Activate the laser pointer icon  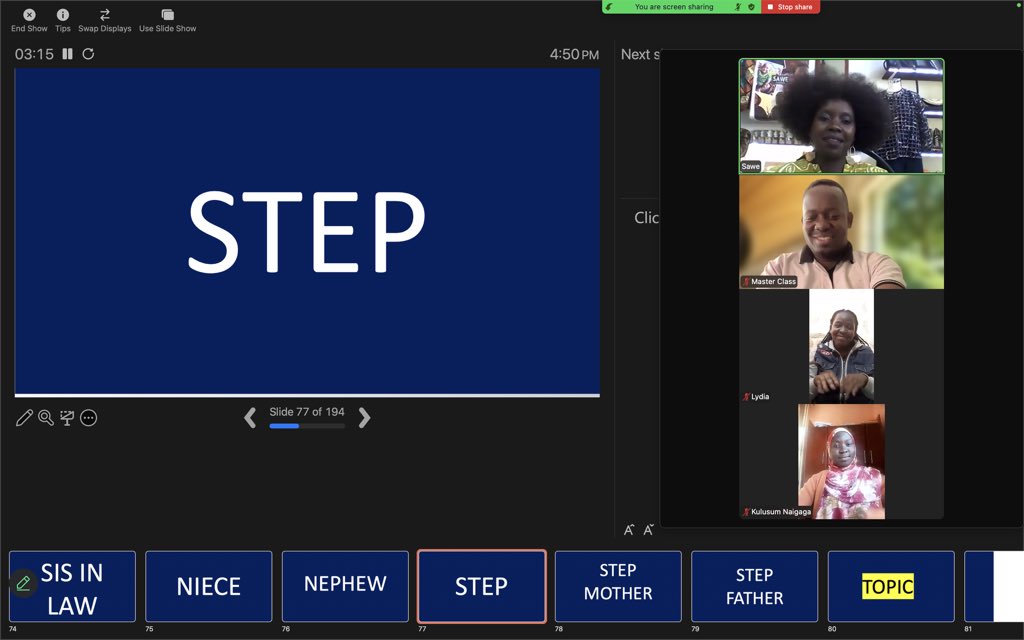coord(67,417)
